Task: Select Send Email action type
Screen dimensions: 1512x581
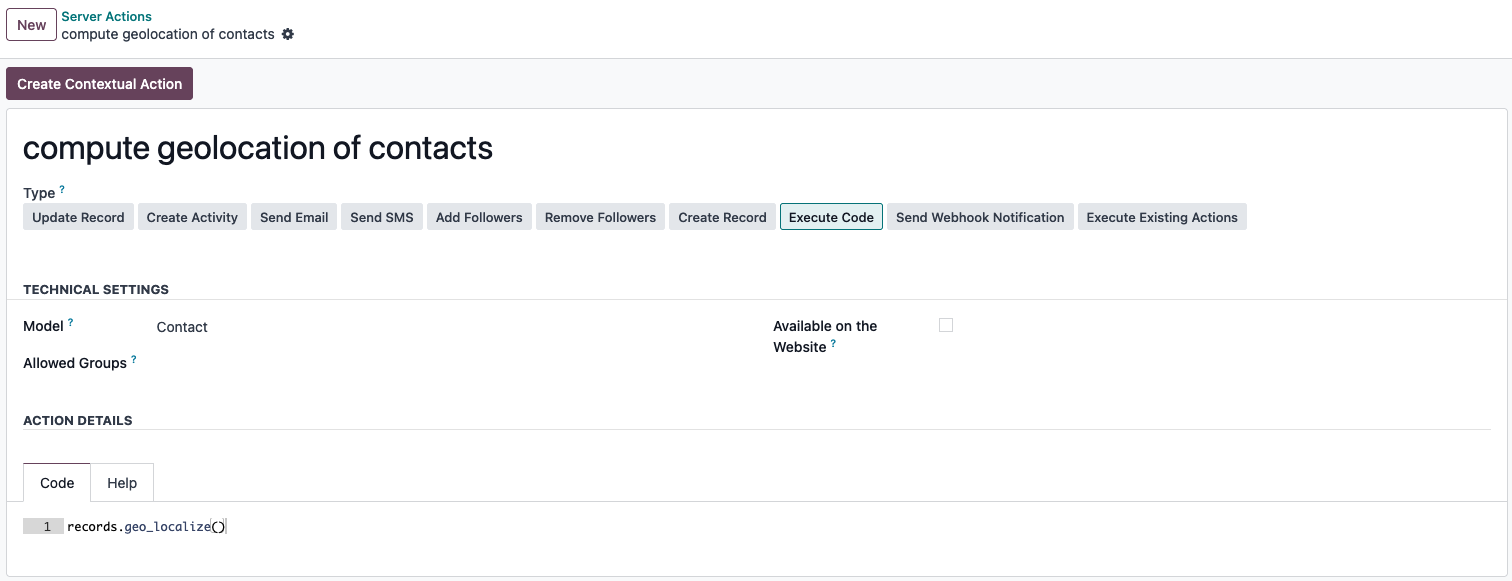Action: pos(294,217)
